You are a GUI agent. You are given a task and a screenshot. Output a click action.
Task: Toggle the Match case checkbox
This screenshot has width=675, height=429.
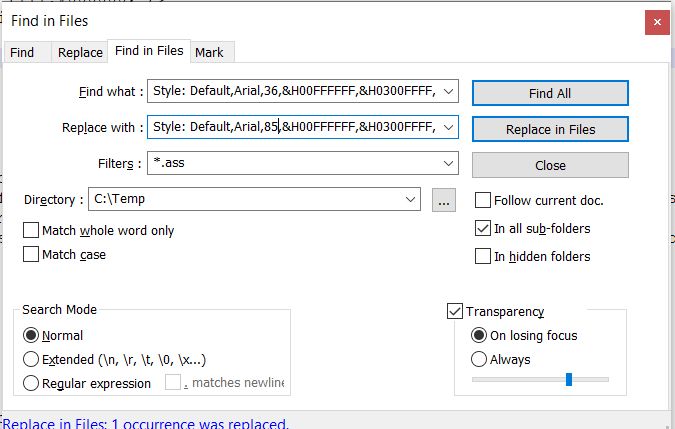coord(31,255)
